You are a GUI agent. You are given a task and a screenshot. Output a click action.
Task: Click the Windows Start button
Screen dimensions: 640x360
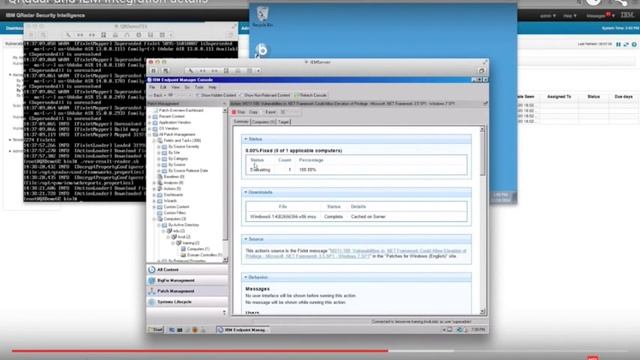tap(156, 330)
